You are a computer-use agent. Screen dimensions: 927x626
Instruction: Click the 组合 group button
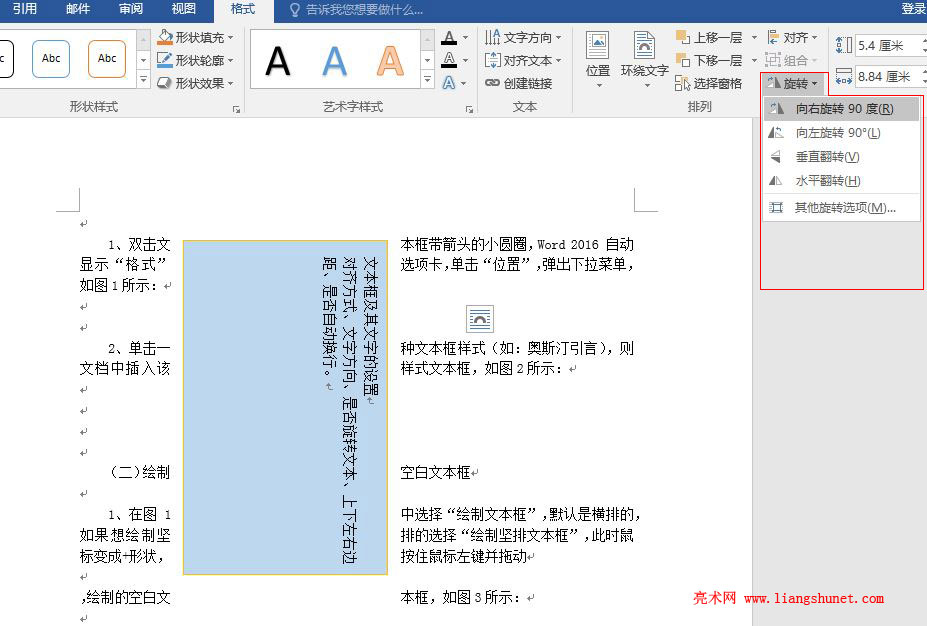tap(792, 60)
